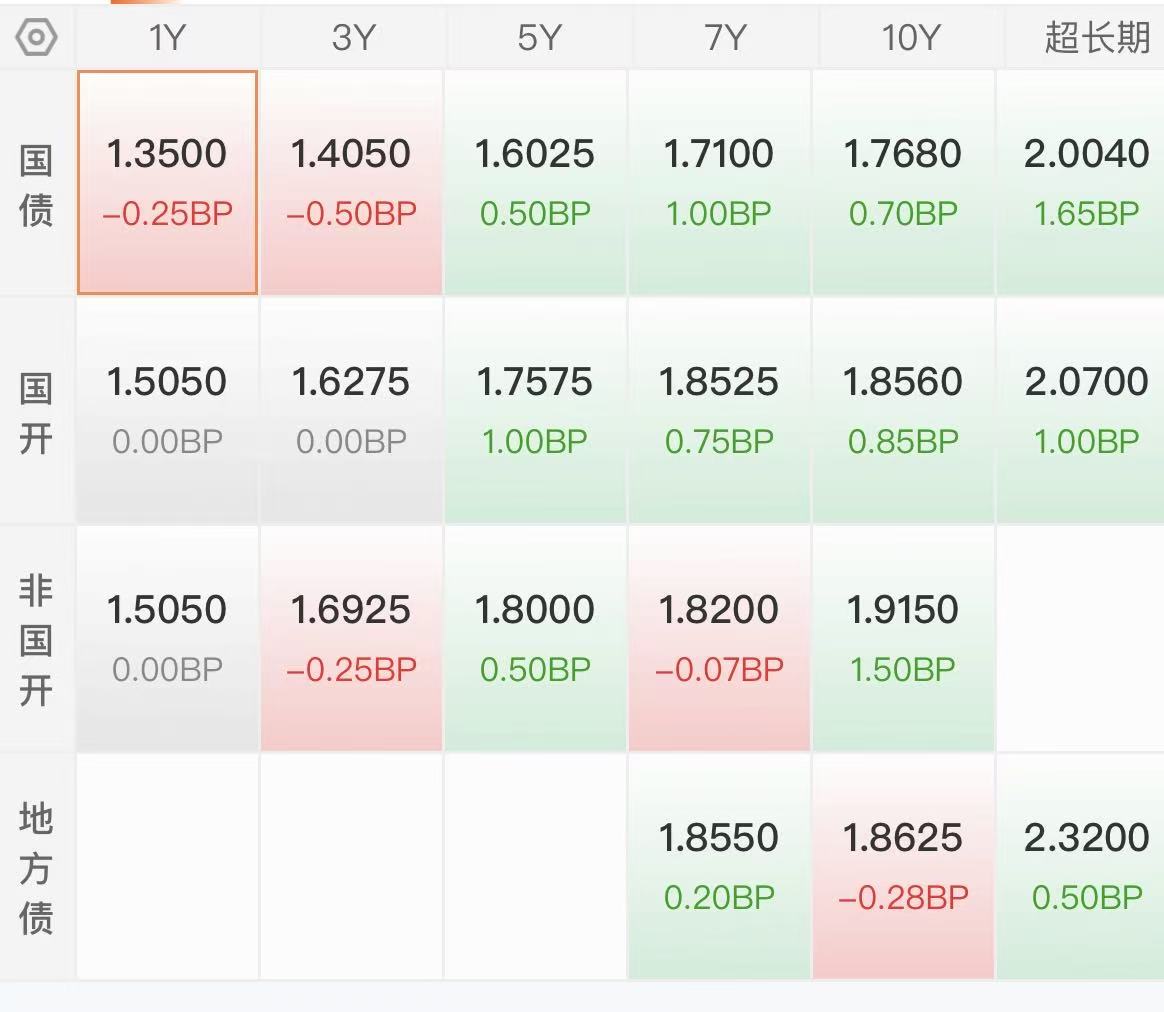Select the 地方债 row label
The image size is (1164, 1012).
[x=36, y=868]
